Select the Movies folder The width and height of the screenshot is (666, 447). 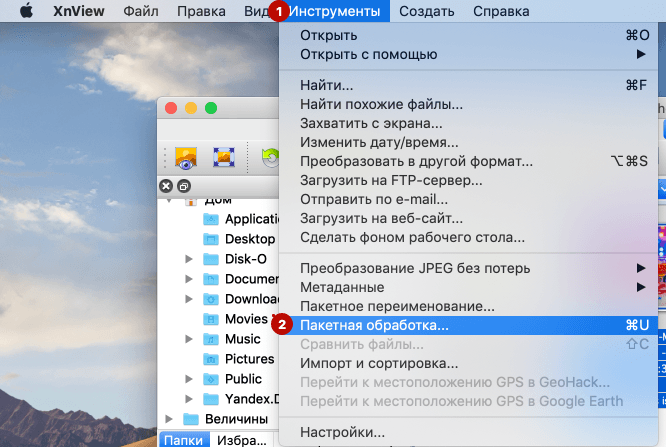tap(246, 319)
